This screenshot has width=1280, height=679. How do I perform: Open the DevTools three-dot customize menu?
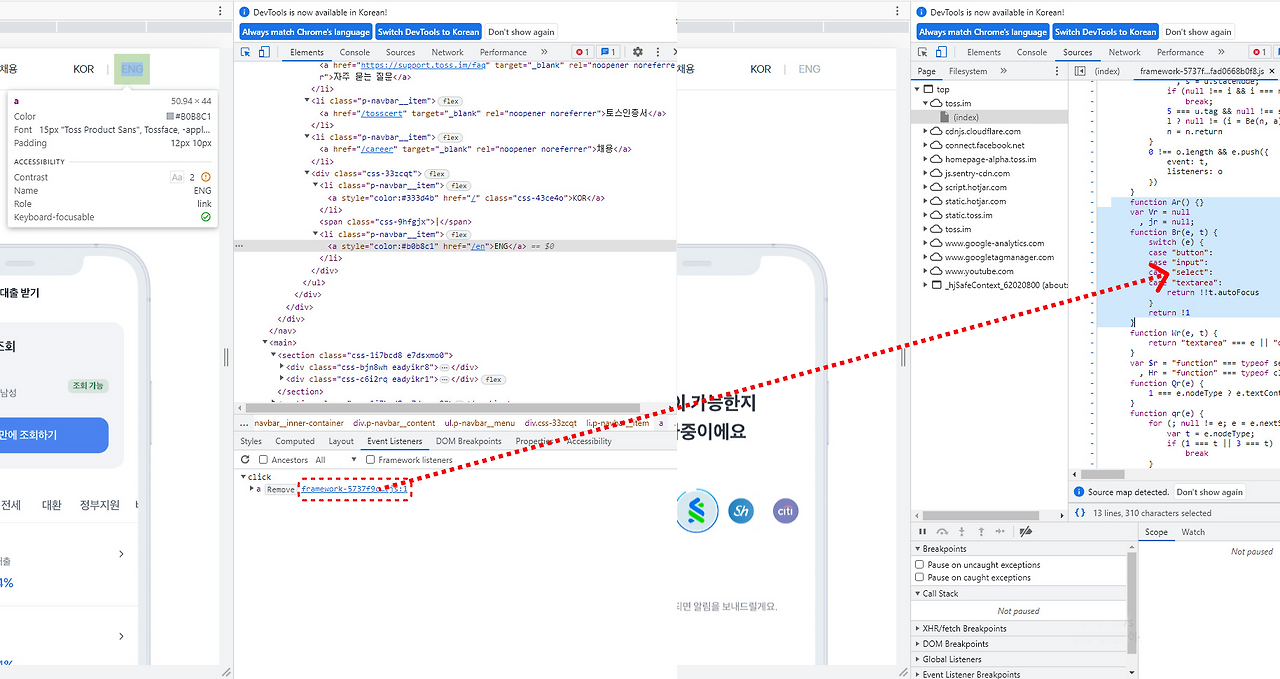658,52
